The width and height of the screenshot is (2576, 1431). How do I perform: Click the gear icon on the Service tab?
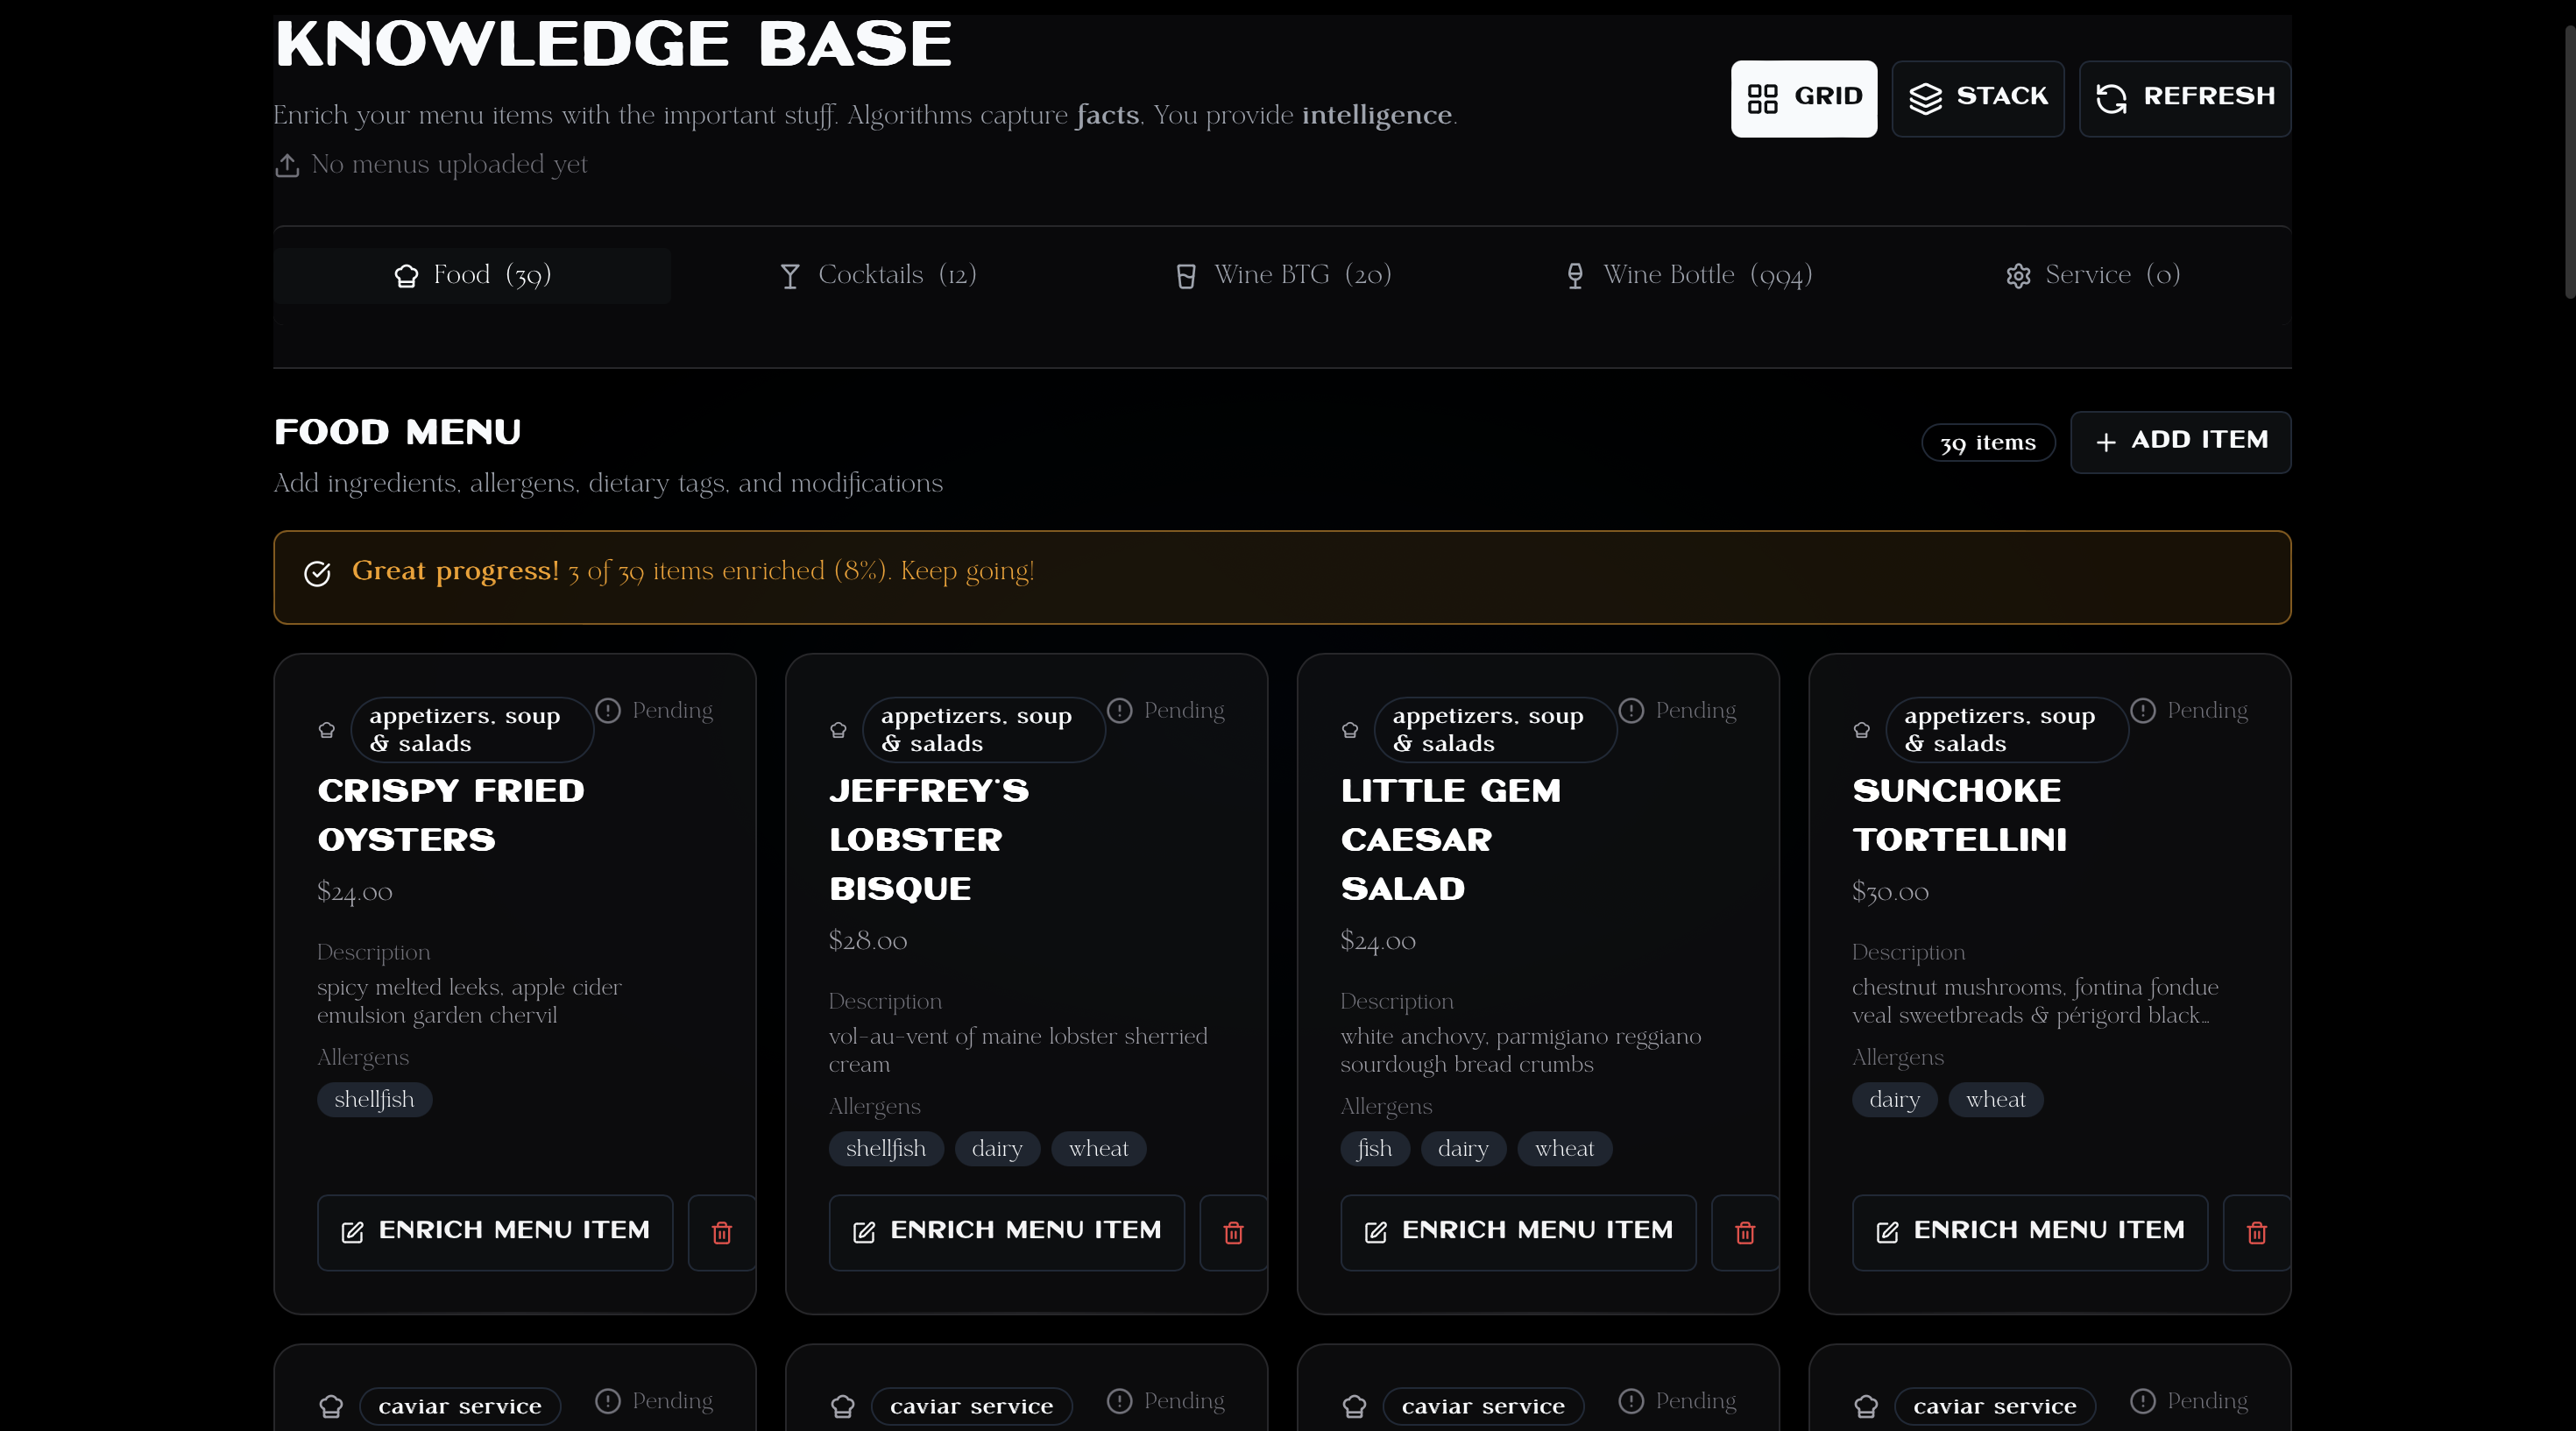pos(2018,276)
